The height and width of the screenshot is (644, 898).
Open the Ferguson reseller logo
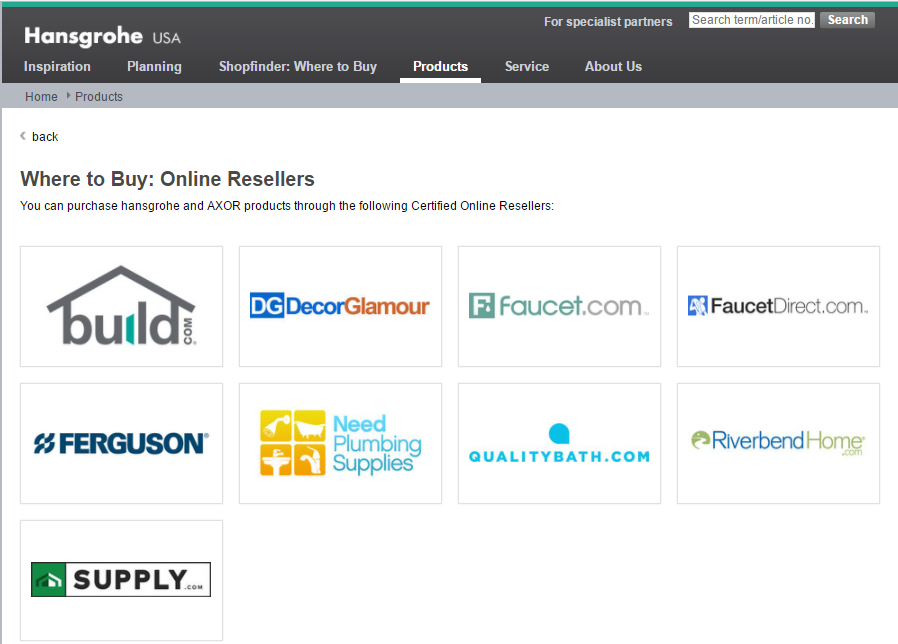pyautogui.click(x=121, y=443)
